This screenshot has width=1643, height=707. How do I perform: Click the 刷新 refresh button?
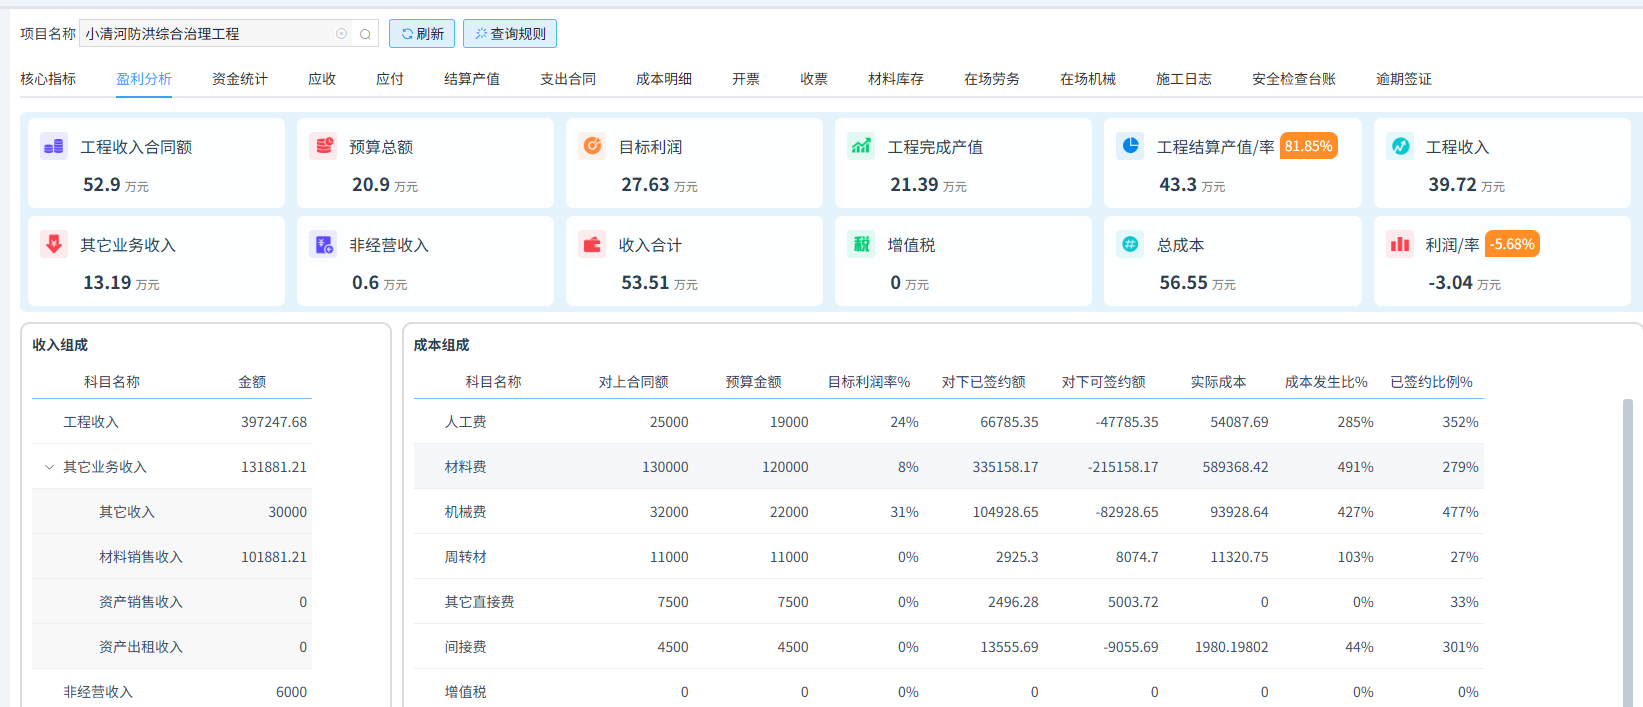(x=422, y=34)
